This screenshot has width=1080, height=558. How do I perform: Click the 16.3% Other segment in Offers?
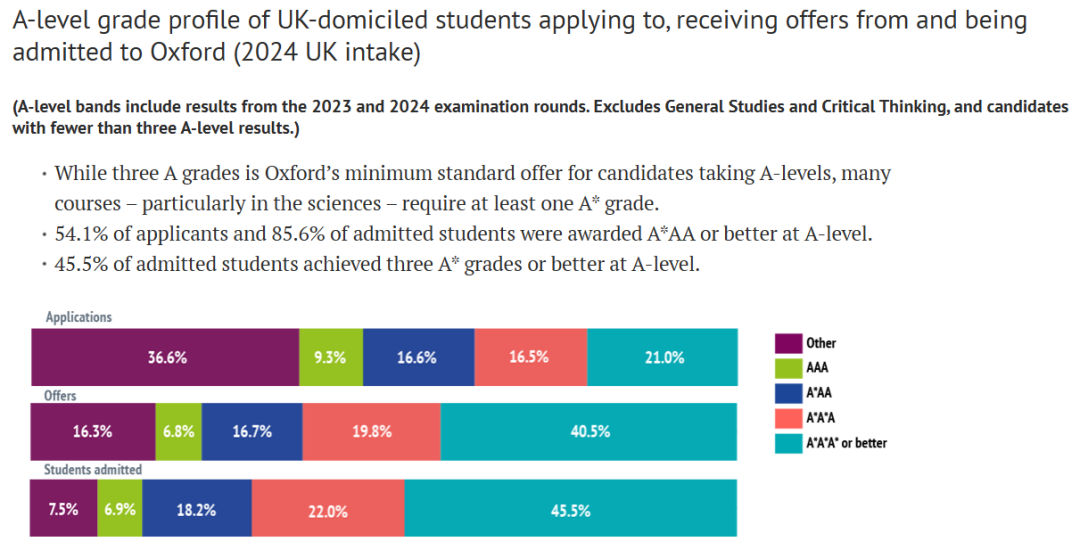93,432
